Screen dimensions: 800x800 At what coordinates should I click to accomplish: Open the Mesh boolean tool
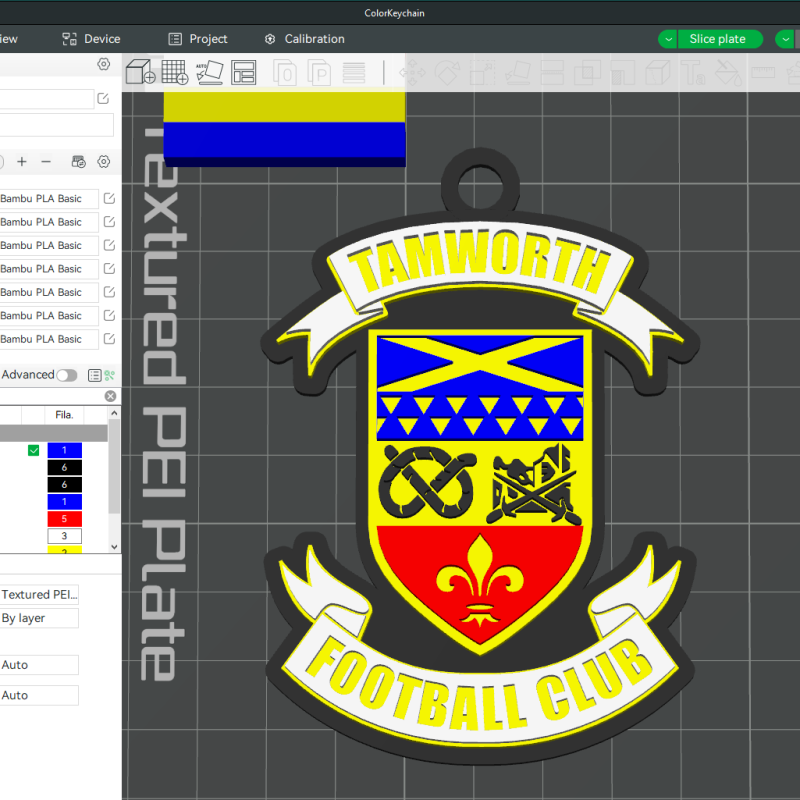[x=587, y=73]
